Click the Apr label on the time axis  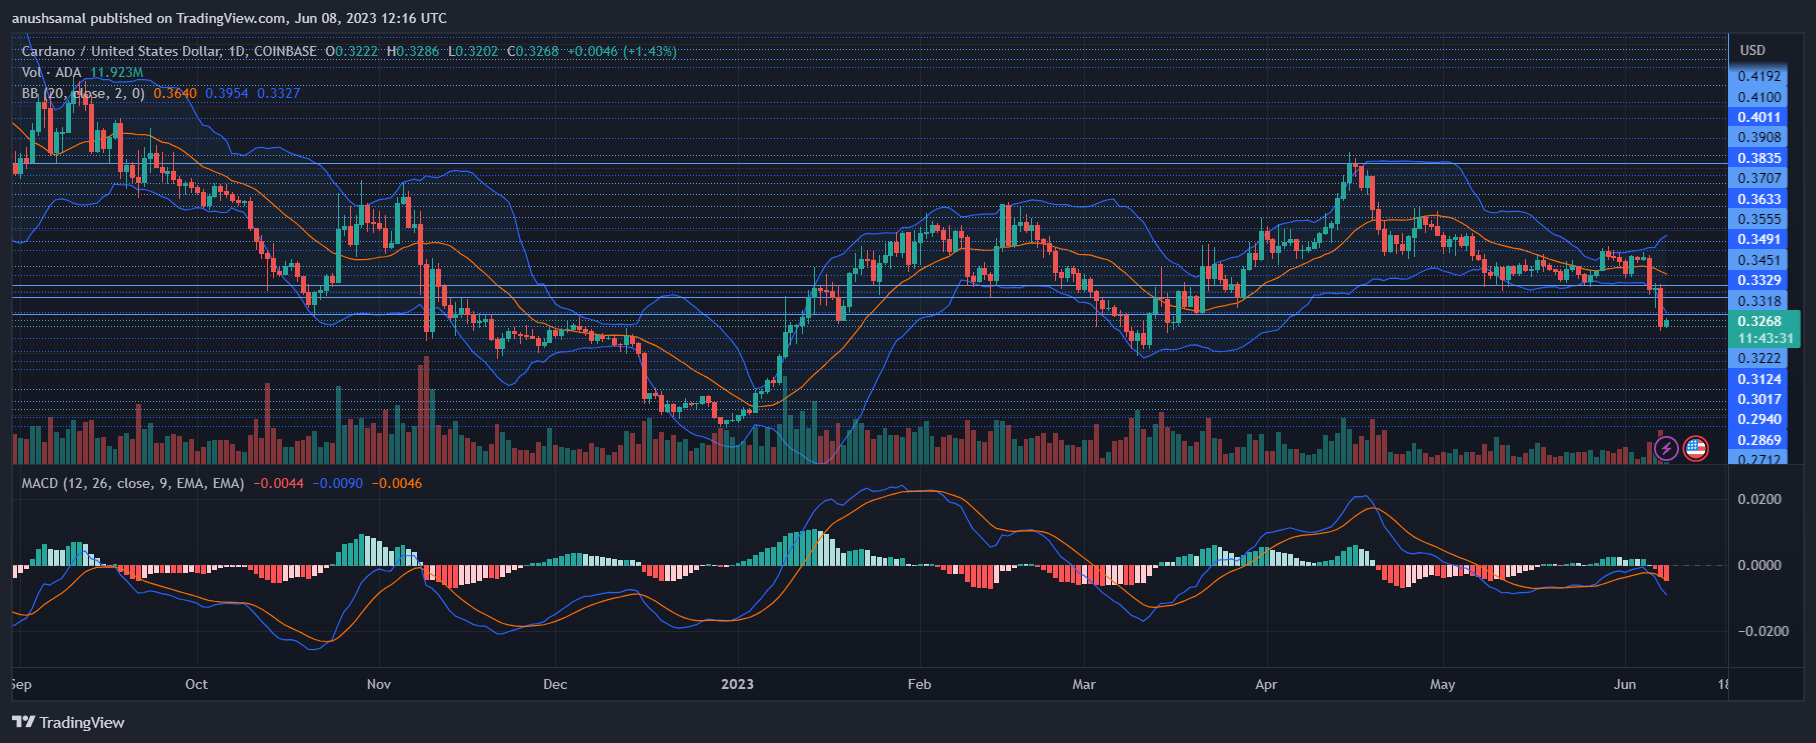[1266, 684]
